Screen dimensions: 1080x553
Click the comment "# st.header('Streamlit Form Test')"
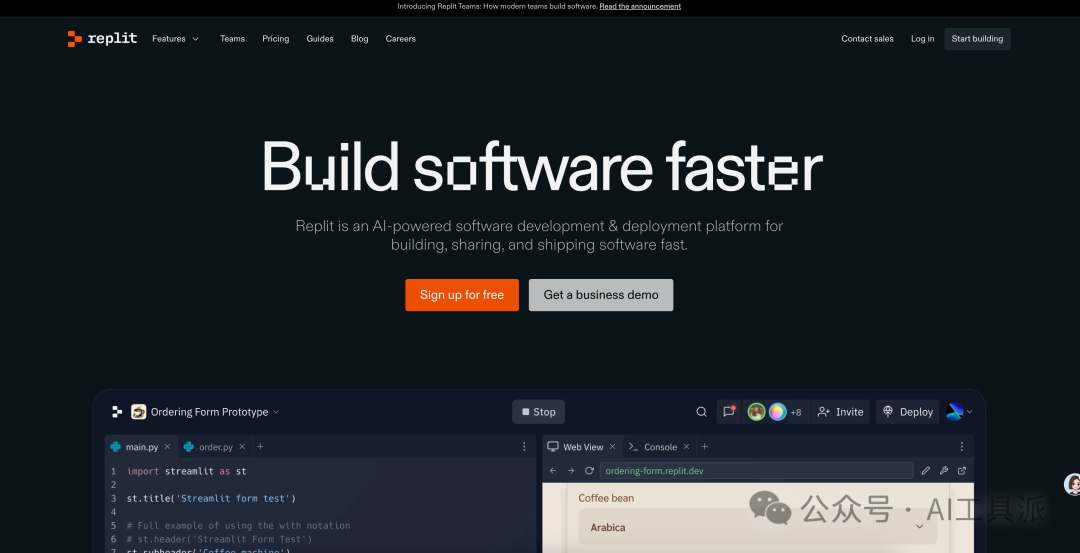tap(219, 539)
